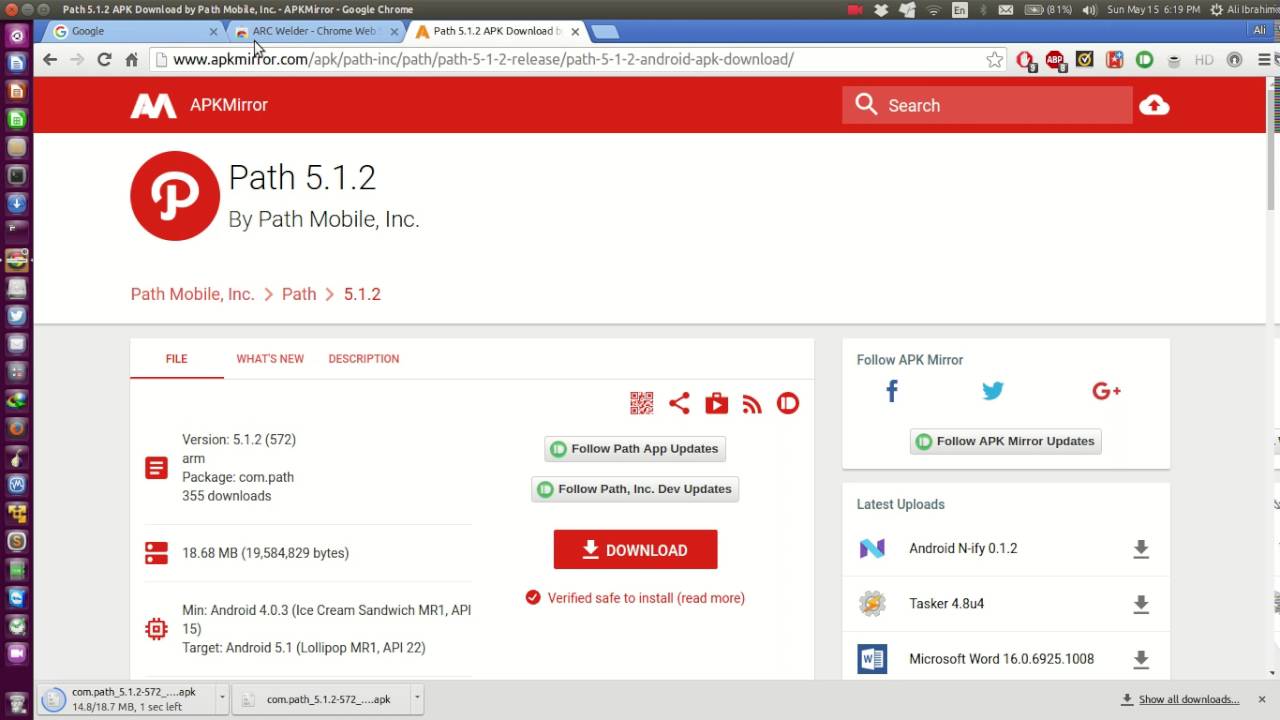
Task: Download Android N-ify 0.1.2 arrow icon
Action: click(x=1141, y=549)
